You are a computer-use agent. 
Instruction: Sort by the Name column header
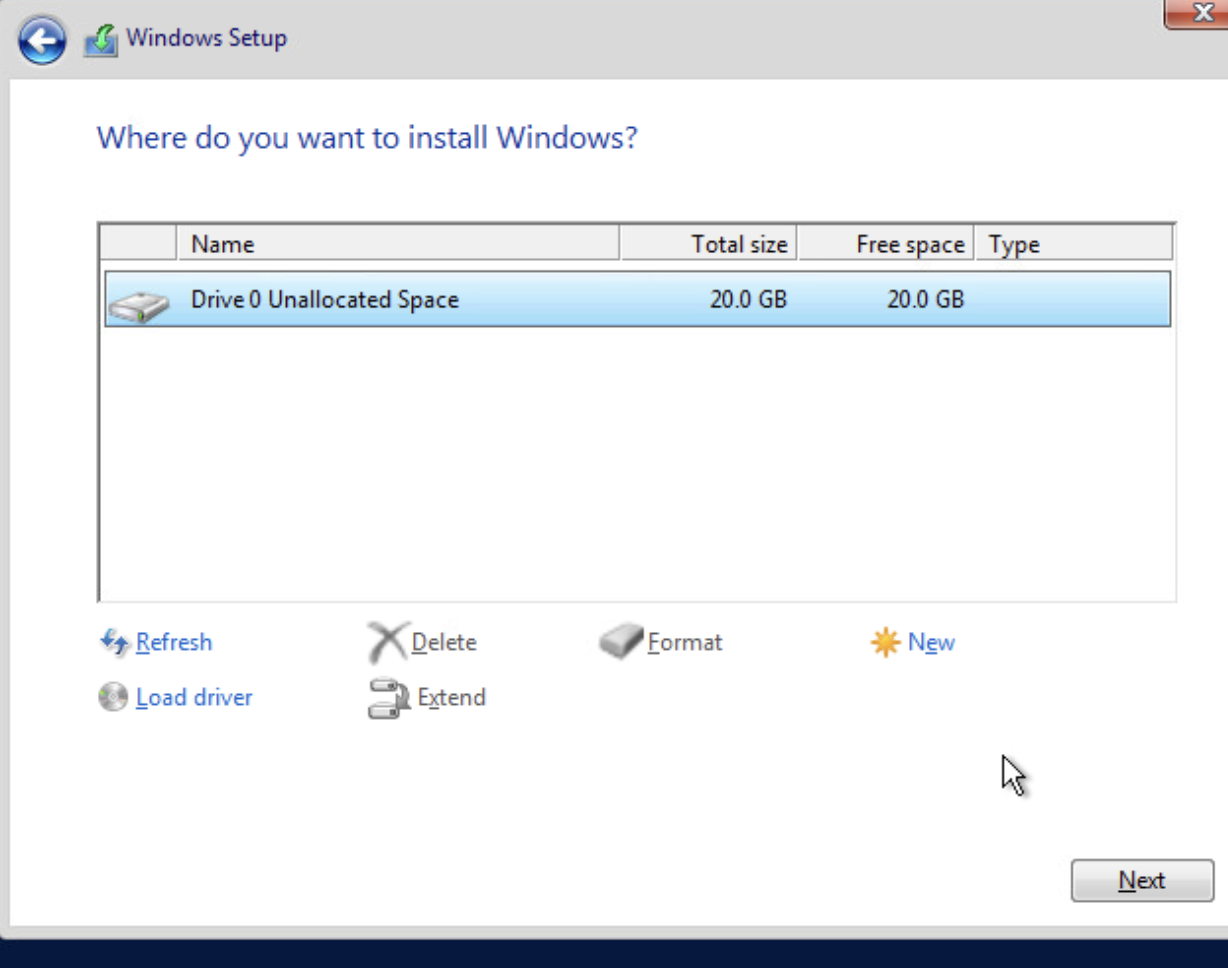397,244
